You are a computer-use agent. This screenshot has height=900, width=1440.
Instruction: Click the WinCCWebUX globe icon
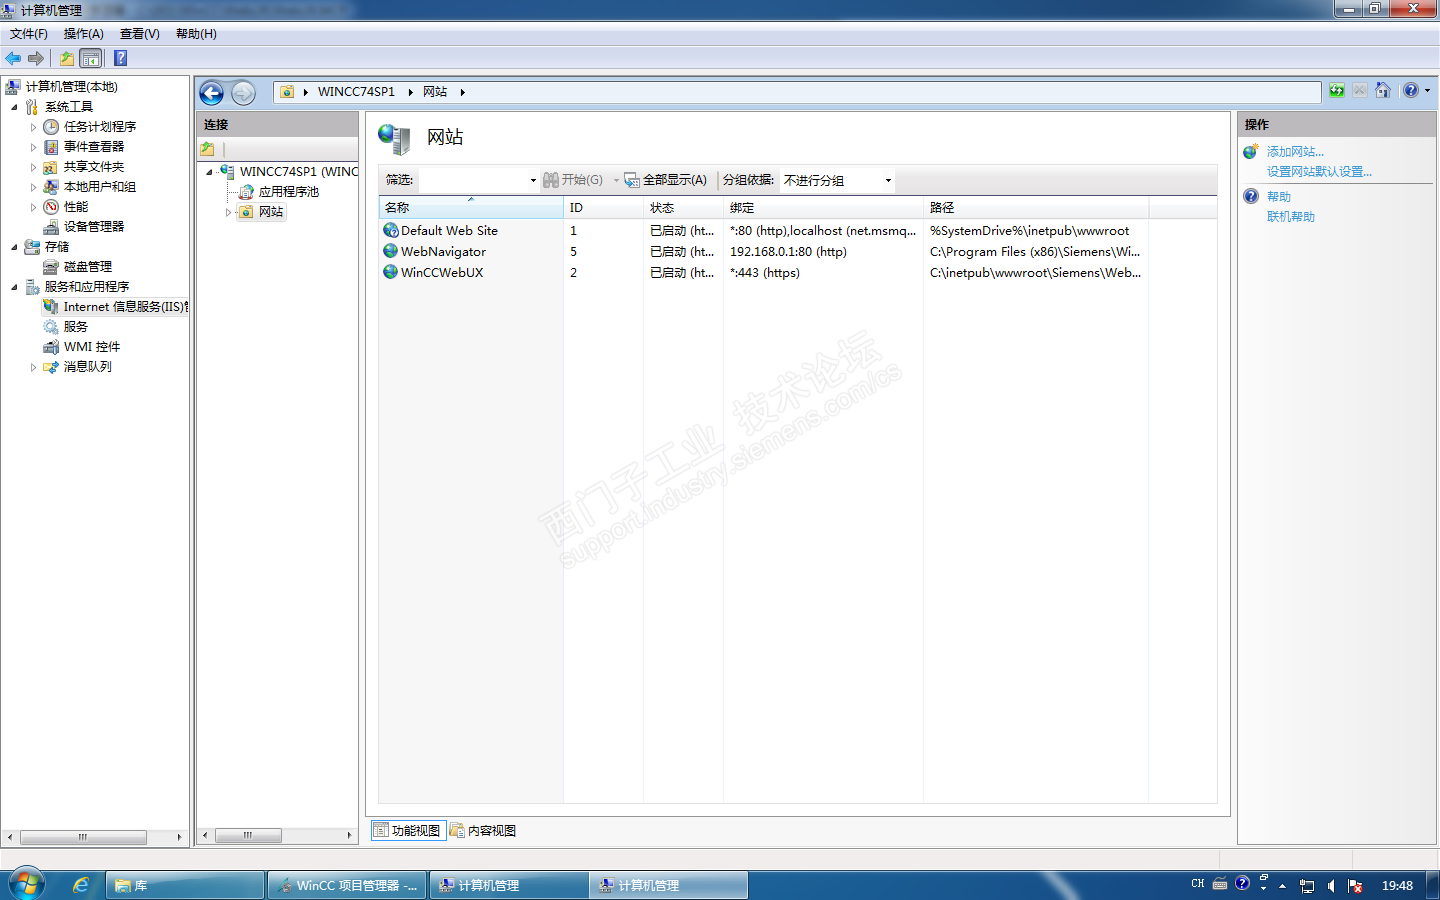(x=391, y=272)
